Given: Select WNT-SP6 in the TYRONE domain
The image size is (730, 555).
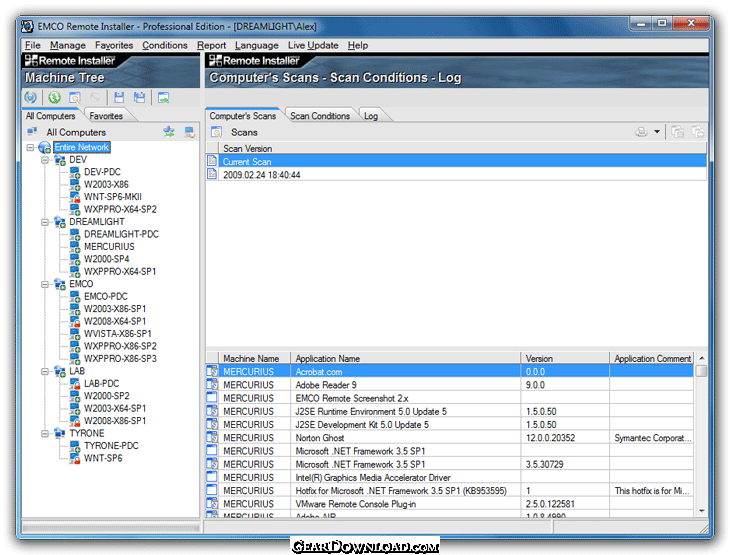Looking at the screenshot, I should click(x=103, y=458).
